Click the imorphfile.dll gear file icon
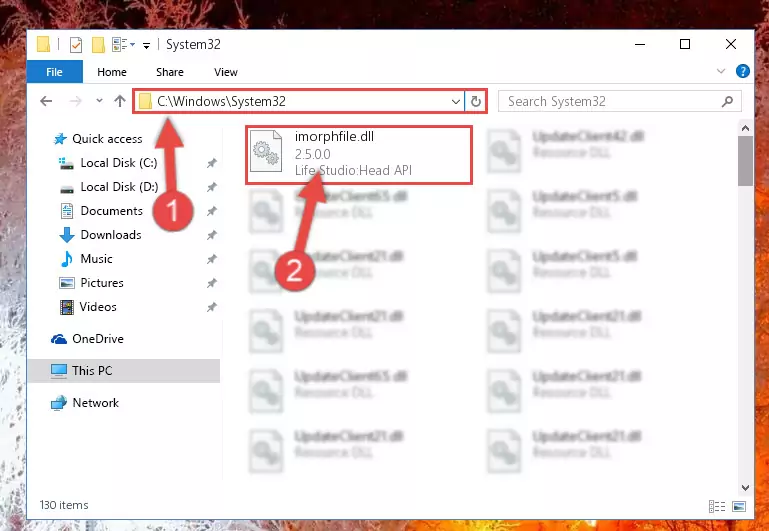 (x=266, y=152)
